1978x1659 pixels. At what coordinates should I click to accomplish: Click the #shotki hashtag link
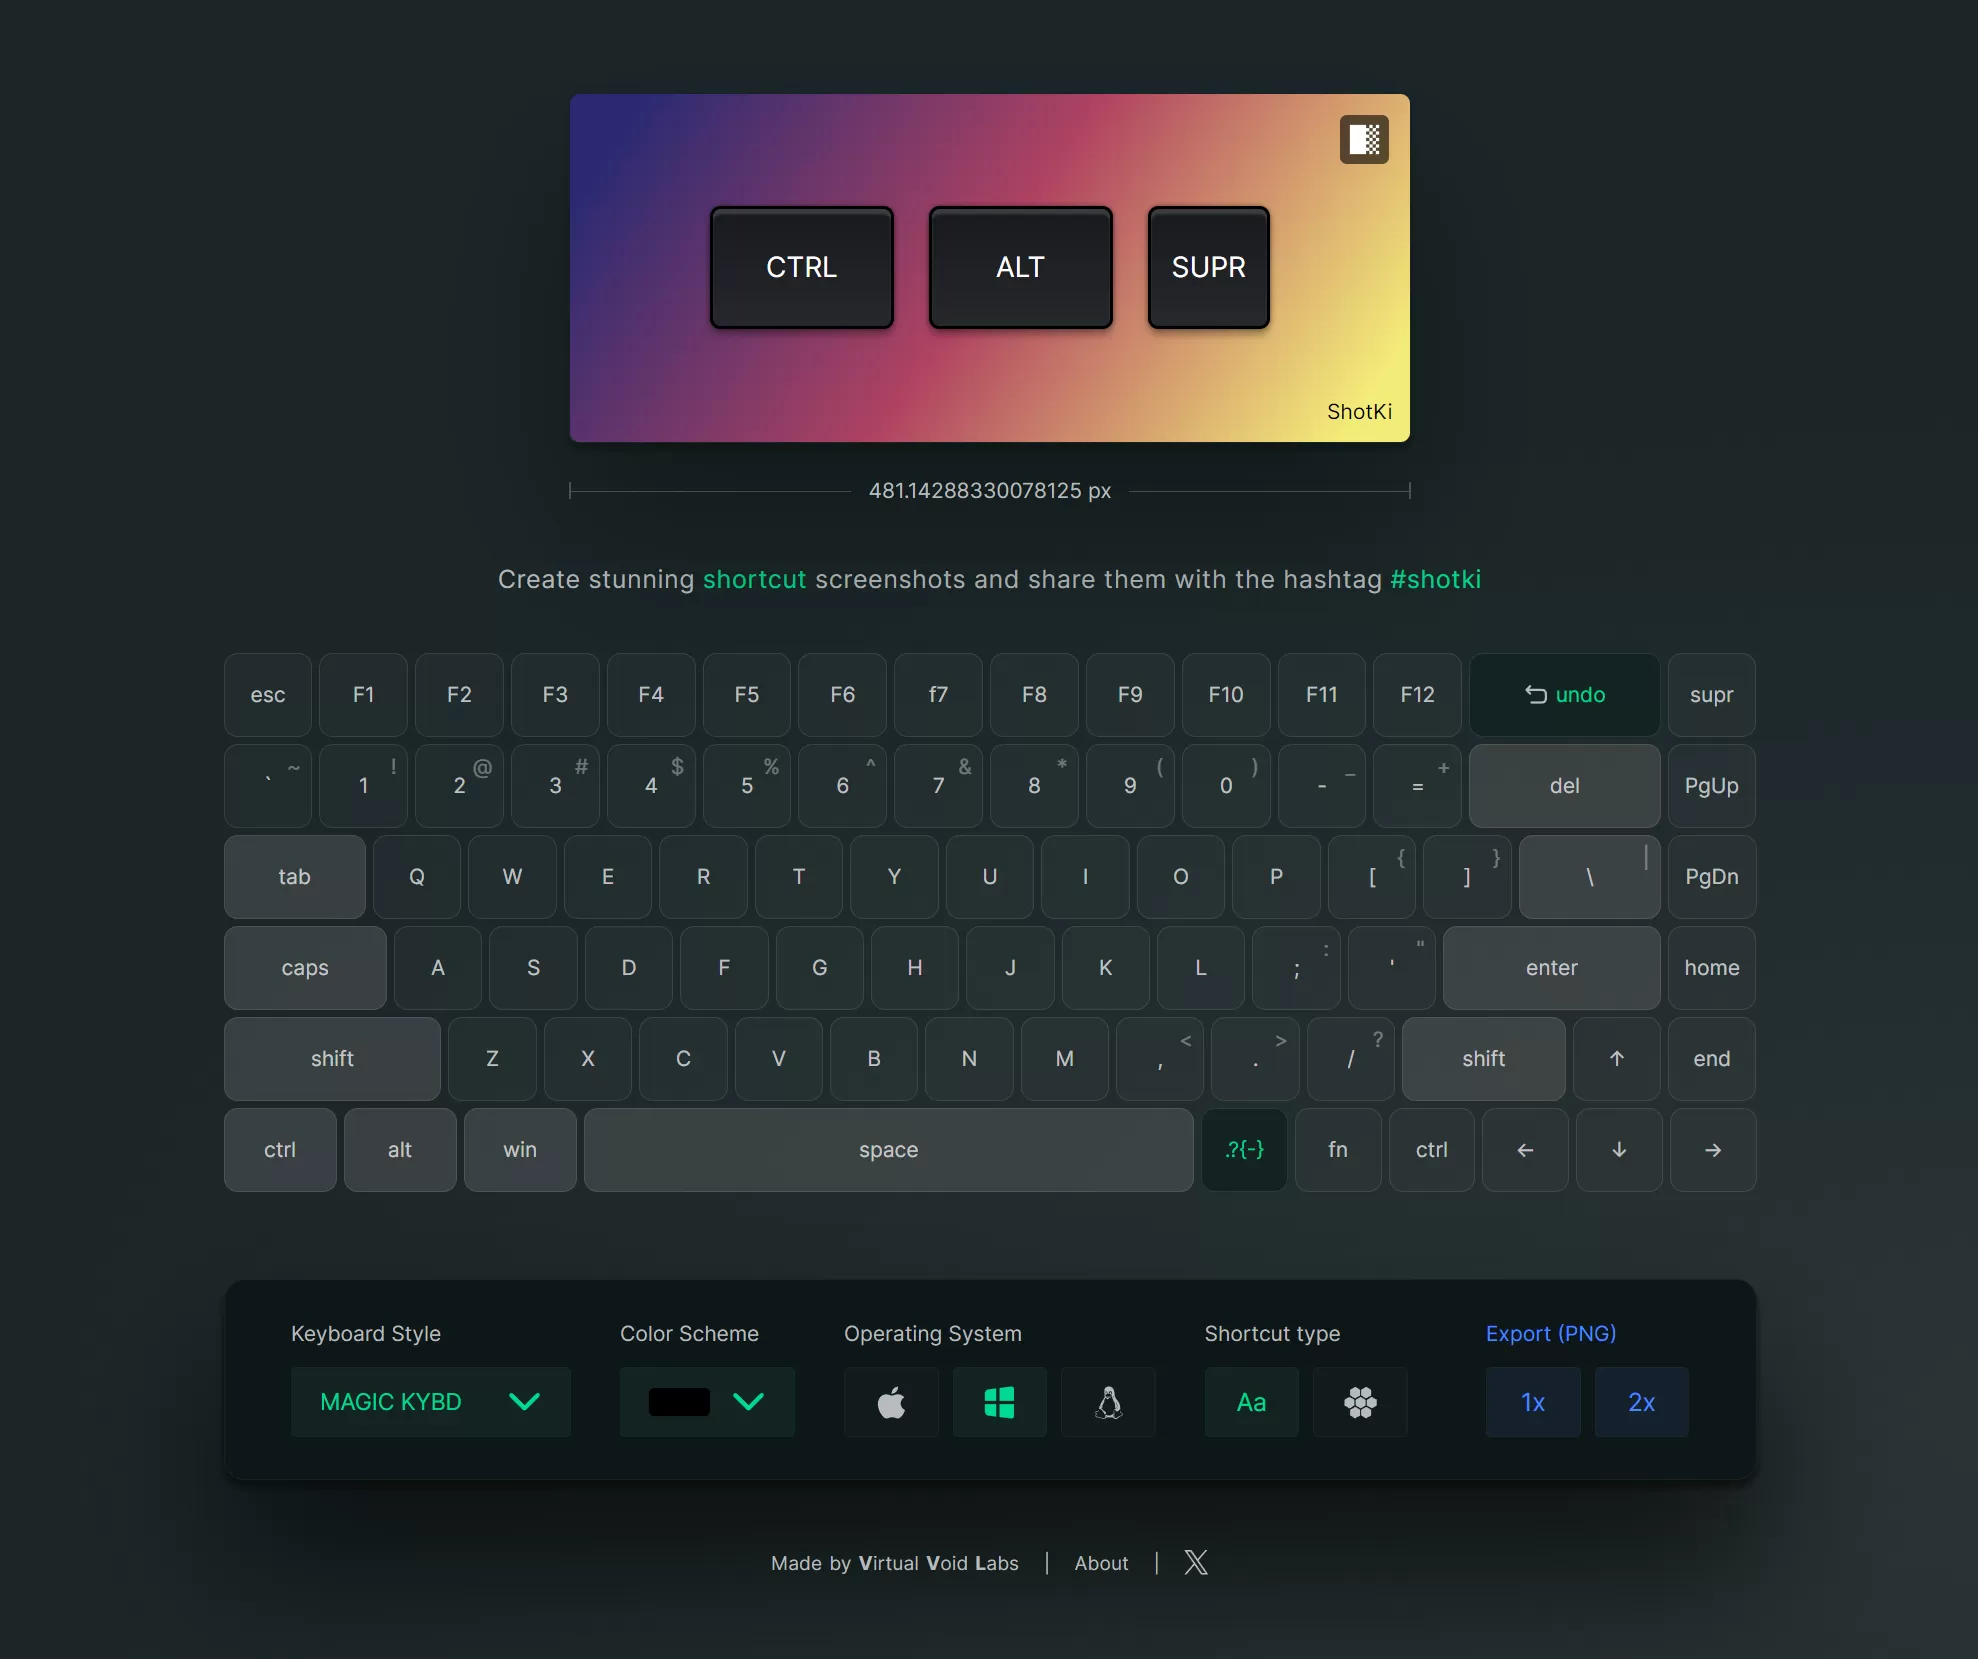tap(1437, 576)
